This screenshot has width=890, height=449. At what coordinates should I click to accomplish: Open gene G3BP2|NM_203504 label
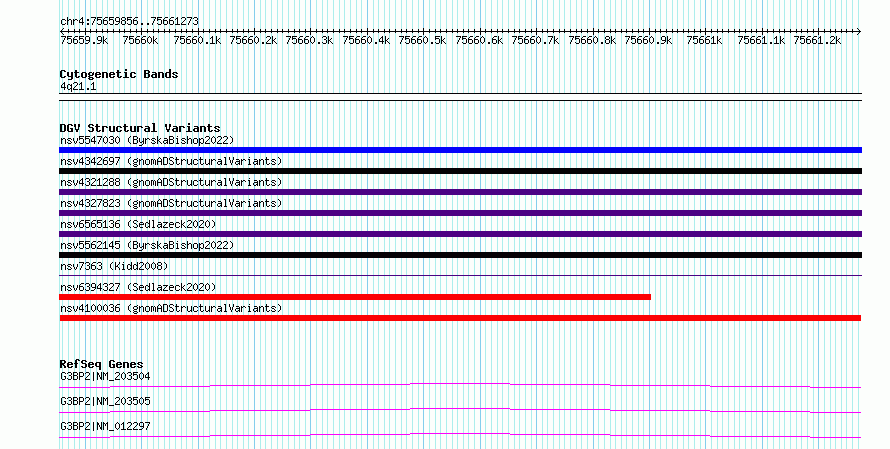click(x=105, y=376)
